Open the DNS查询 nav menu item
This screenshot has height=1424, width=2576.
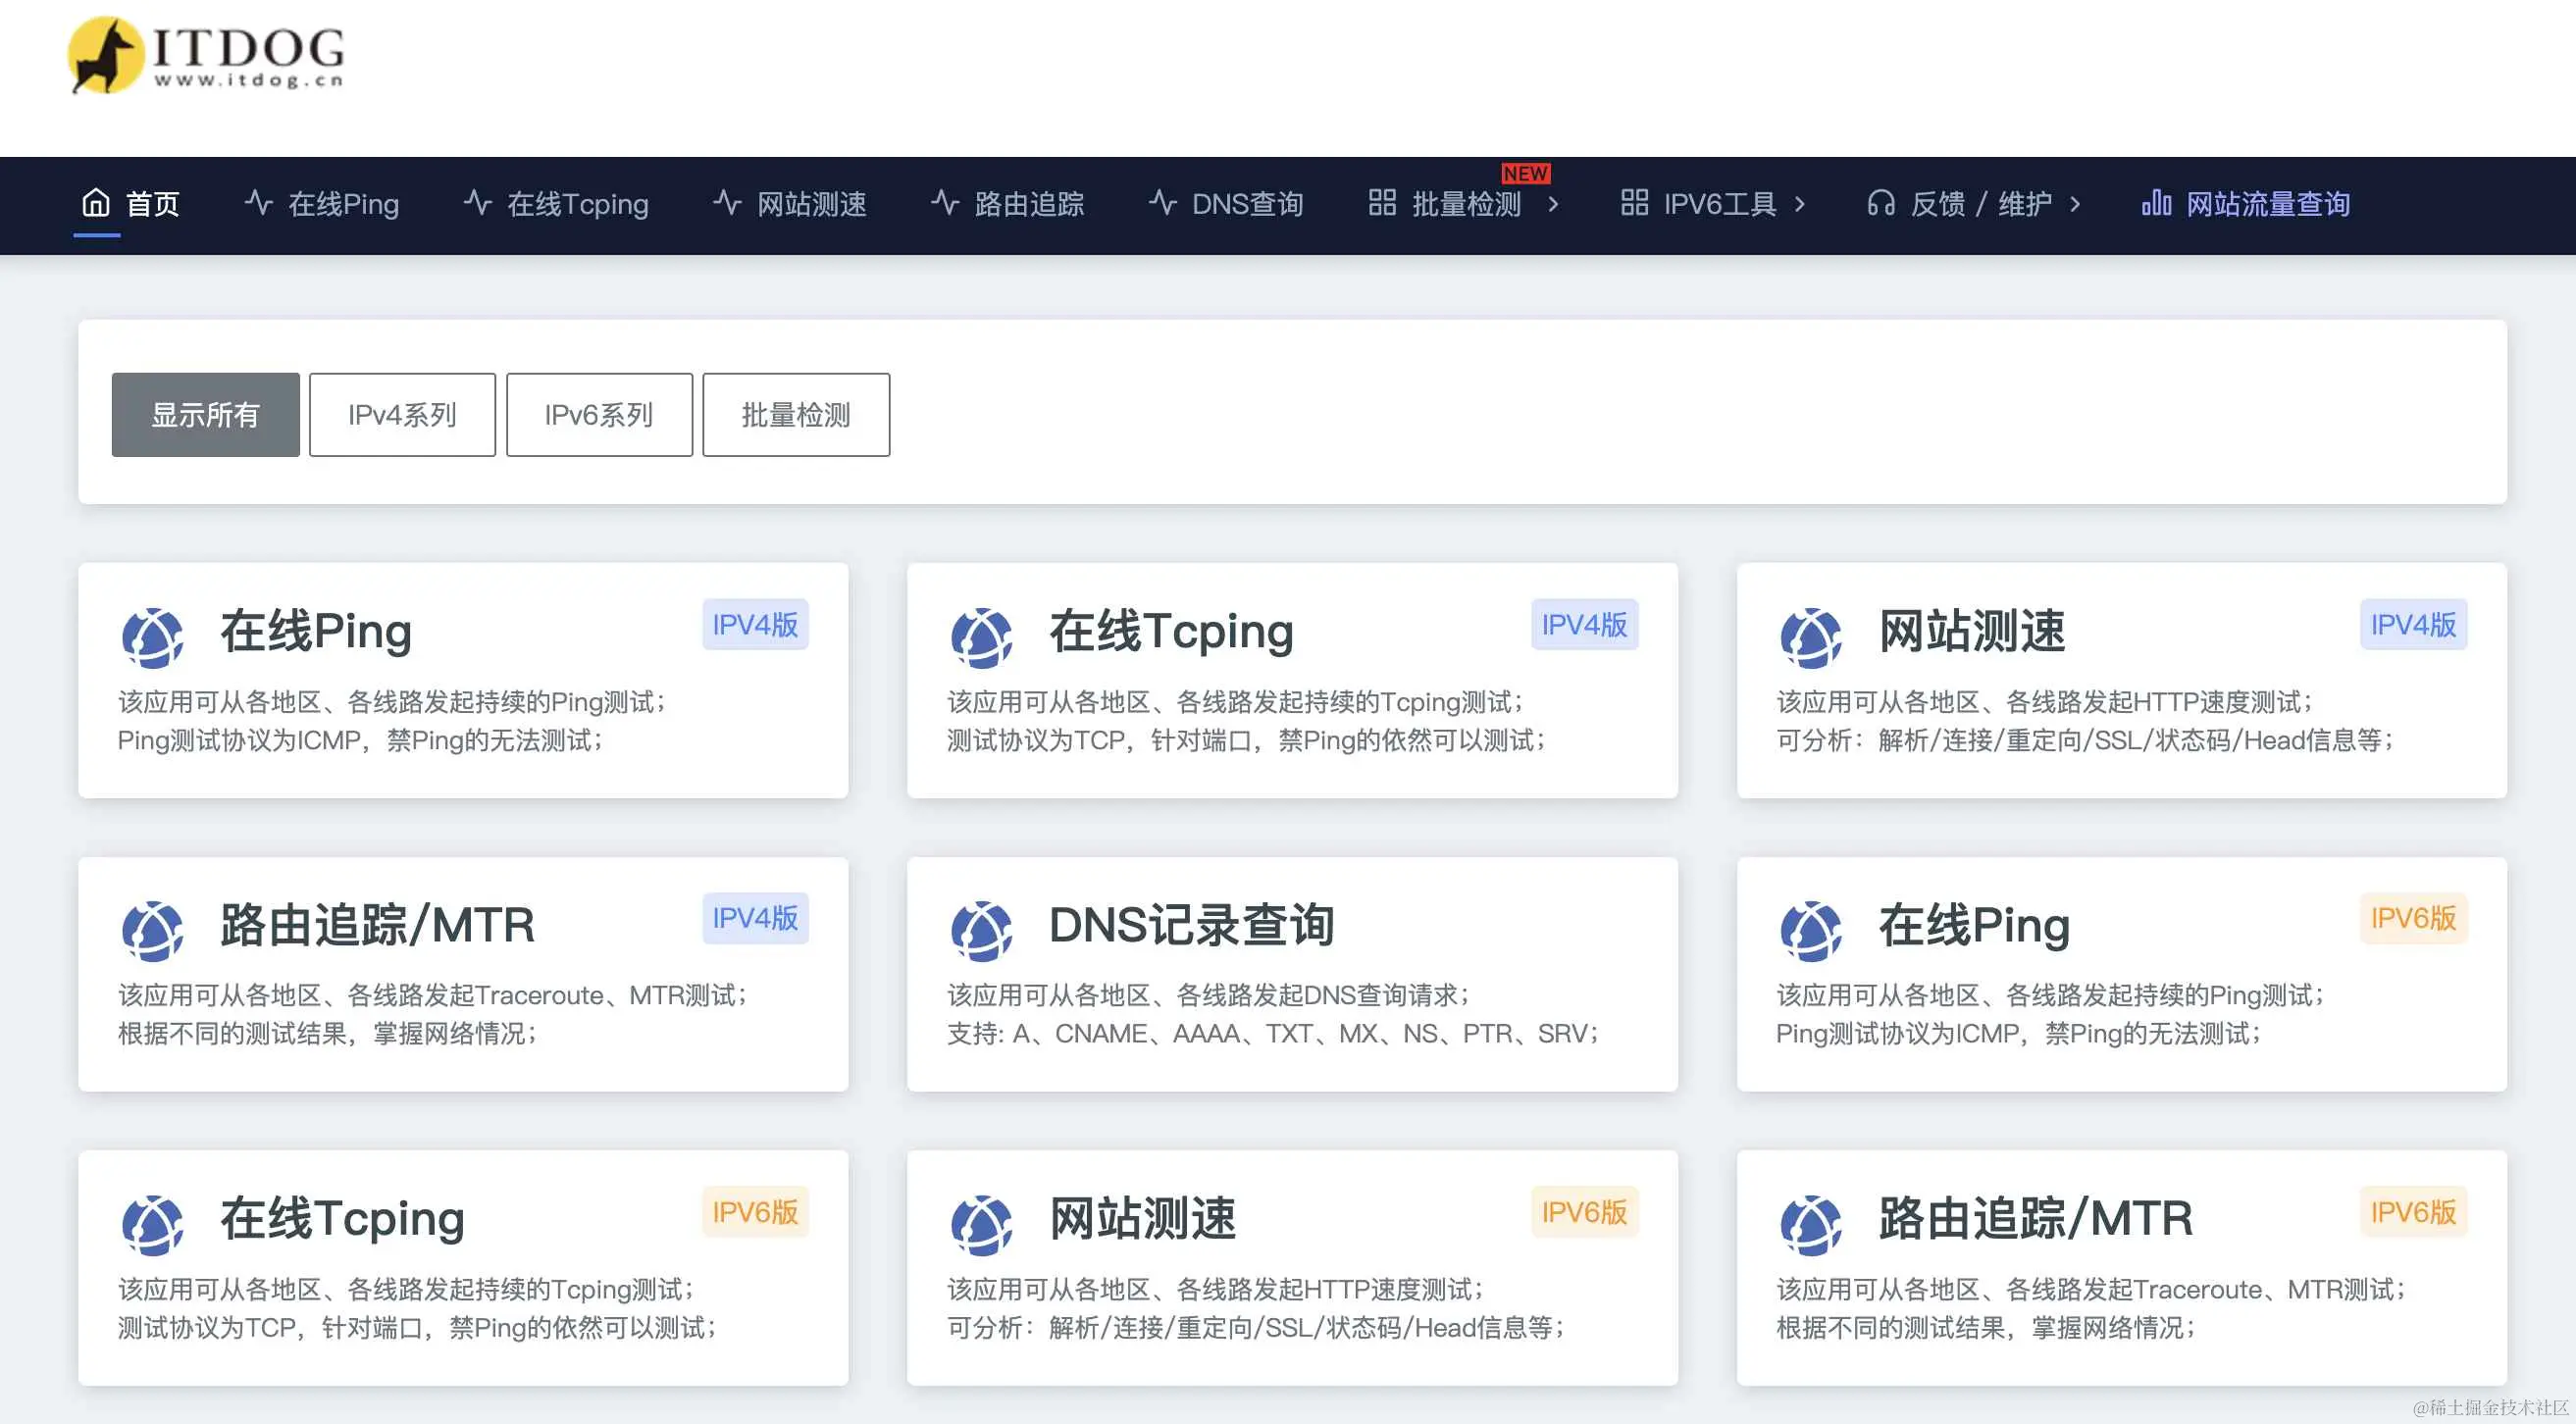(1246, 205)
